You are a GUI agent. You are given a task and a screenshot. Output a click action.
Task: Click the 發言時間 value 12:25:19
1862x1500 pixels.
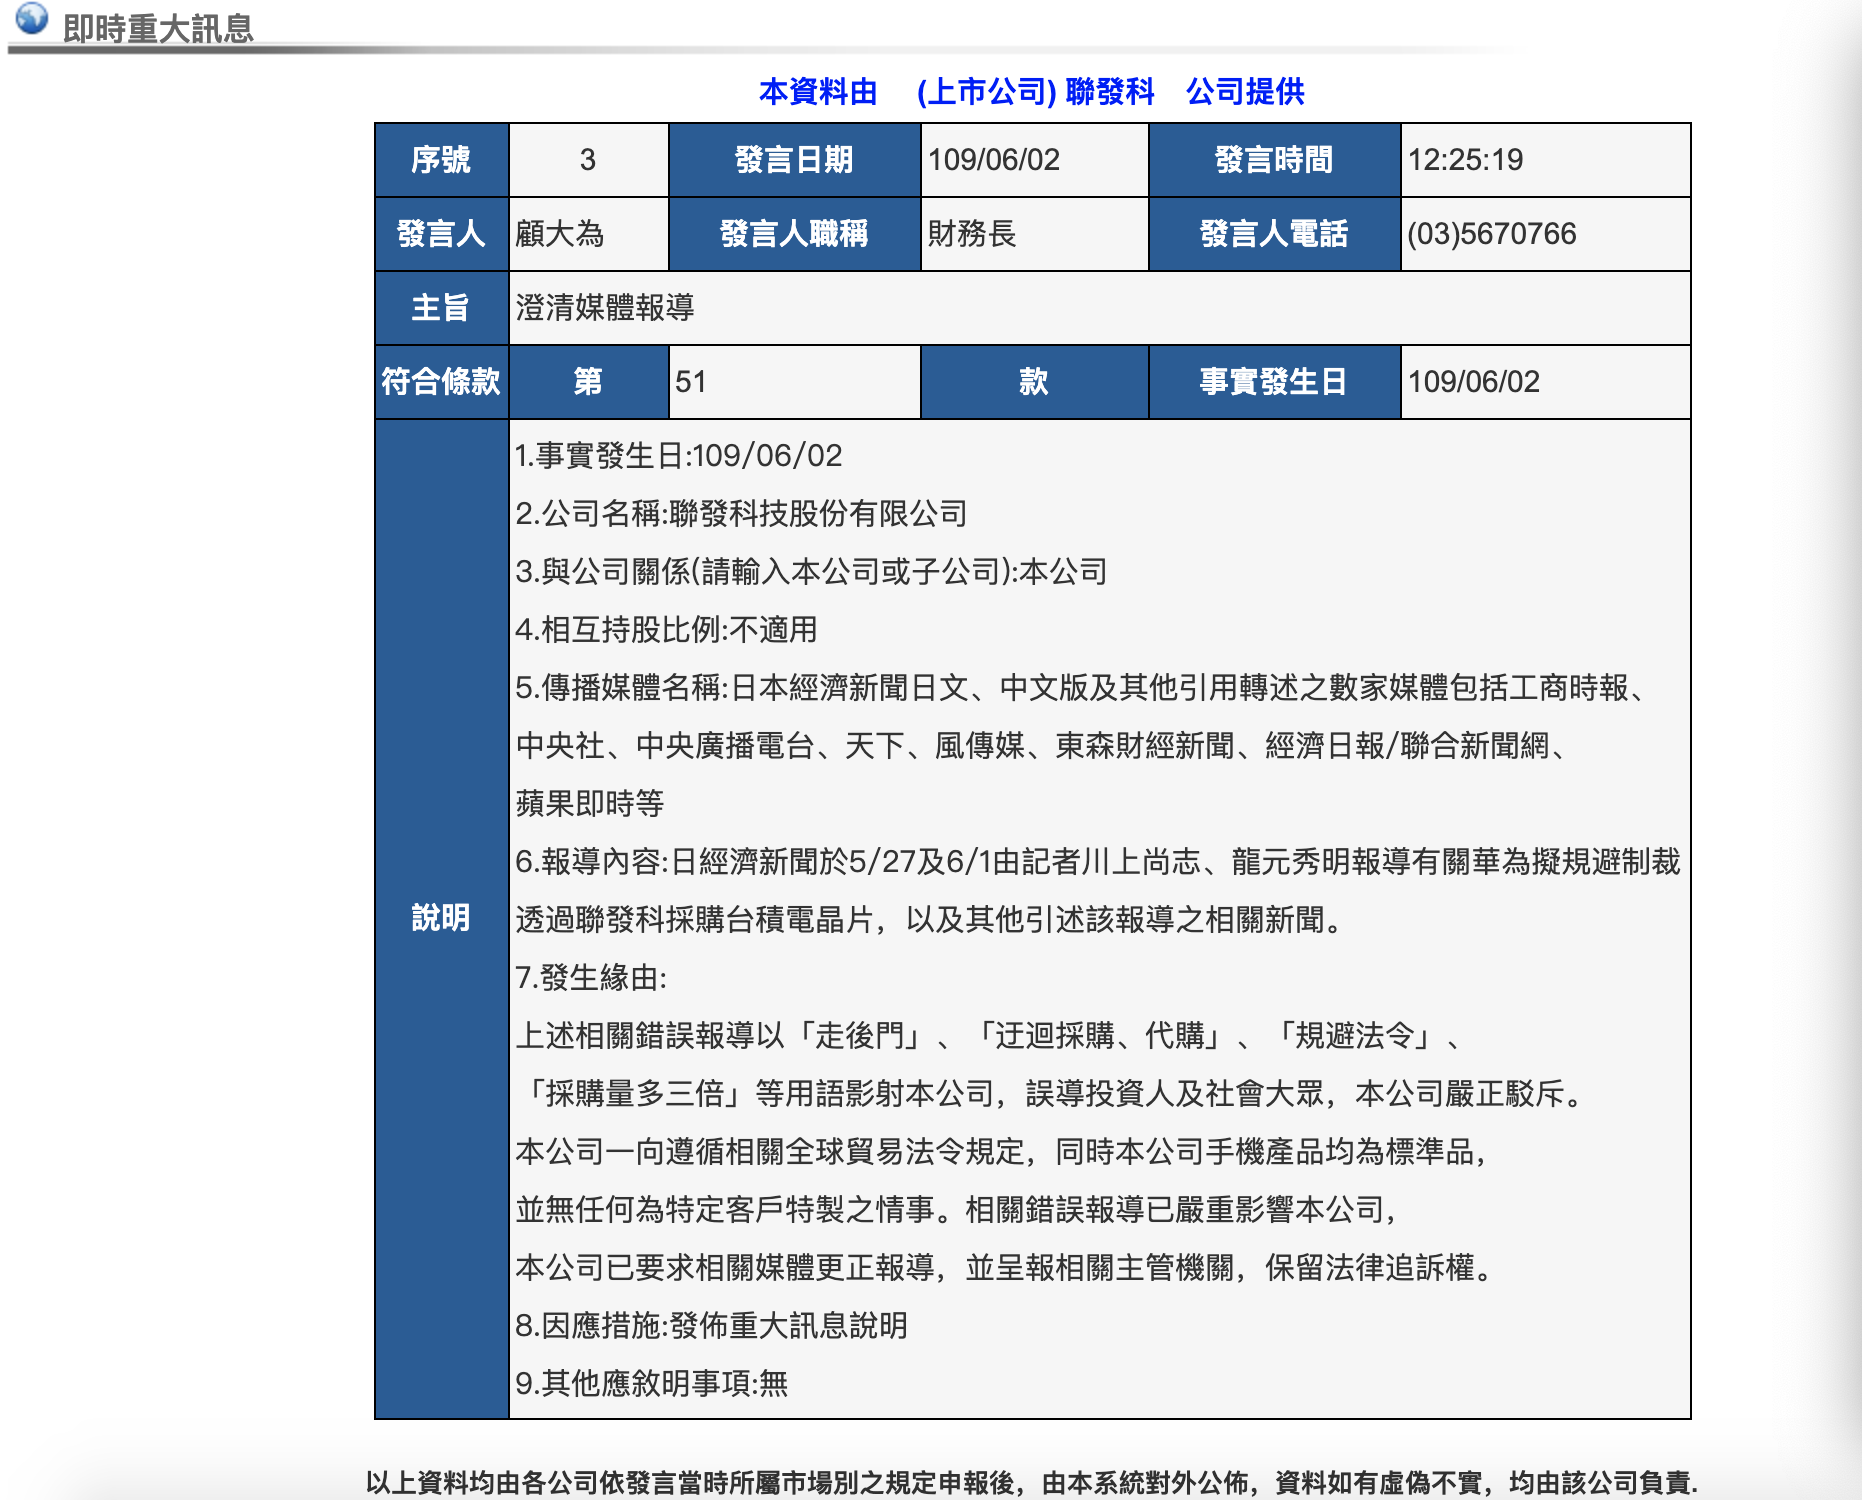coord(1465,160)
